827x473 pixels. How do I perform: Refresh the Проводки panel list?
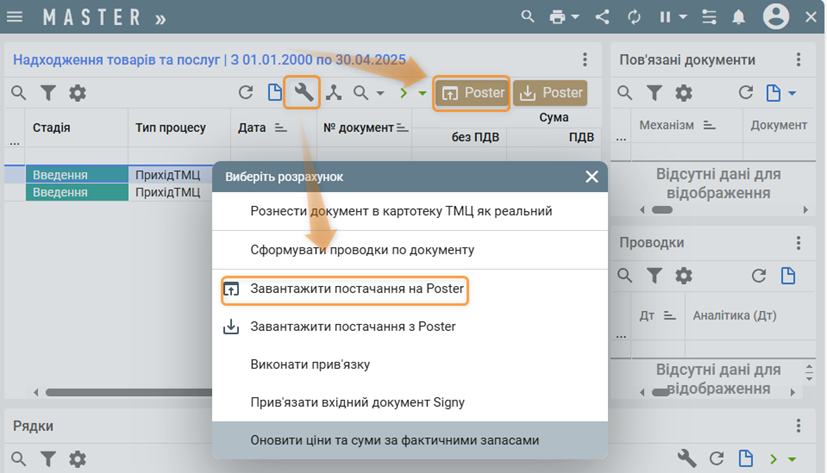coord(759,276)
